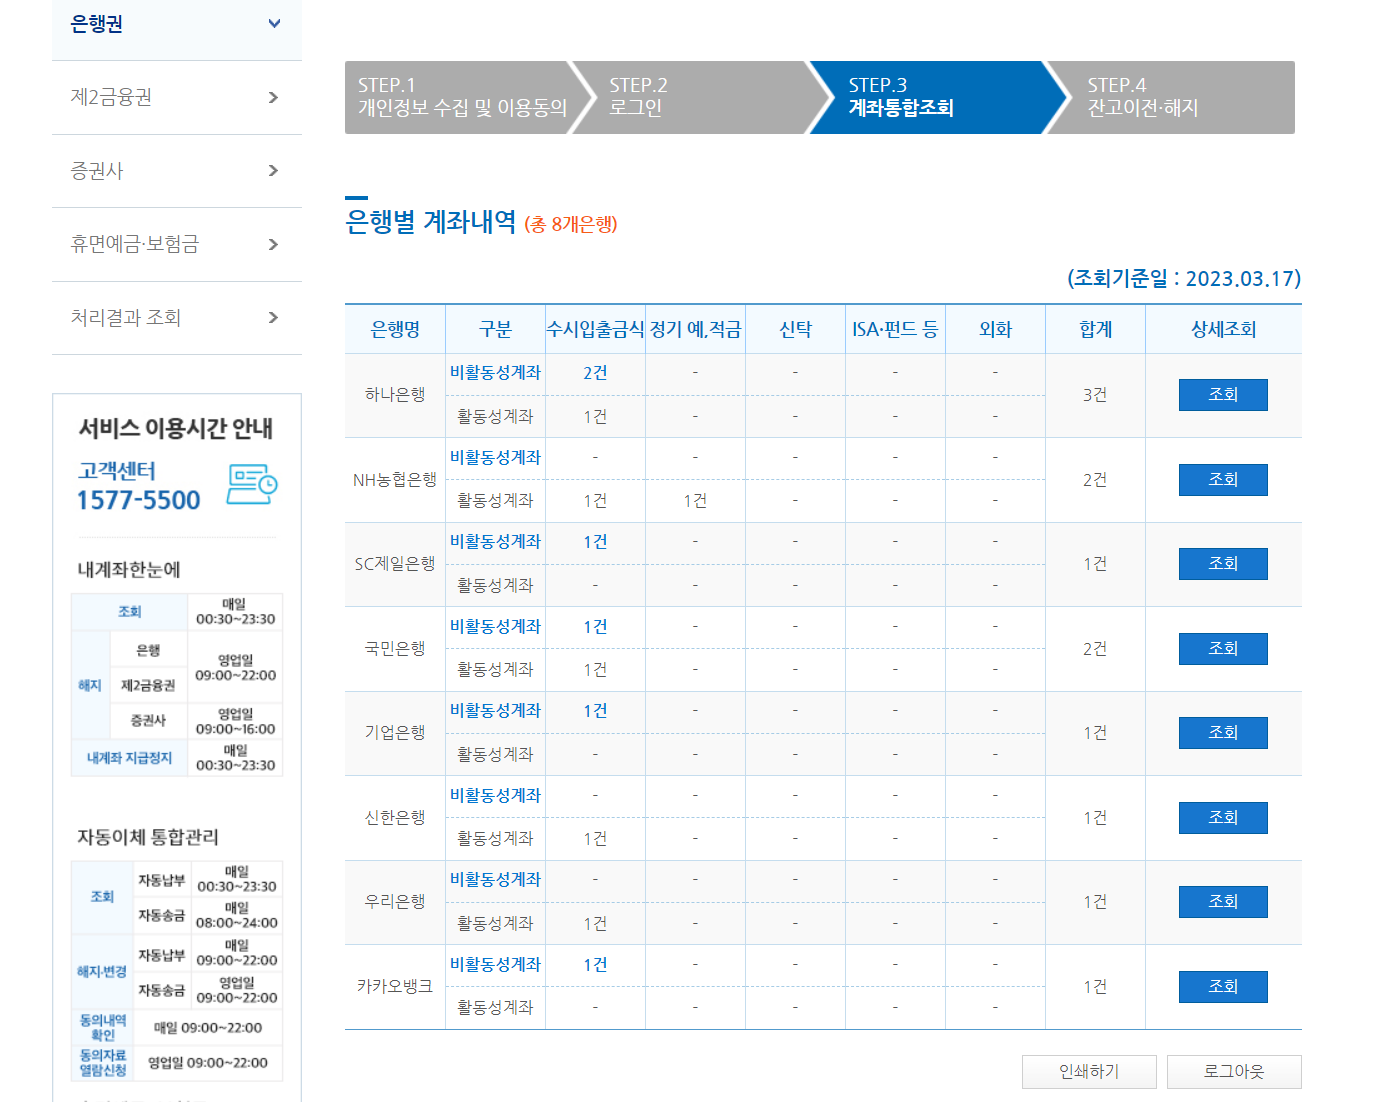Go to STEP.4 잔고이전·해지 step
This screenshot has width=1388, height=1102.
[x=1175, y=97]
